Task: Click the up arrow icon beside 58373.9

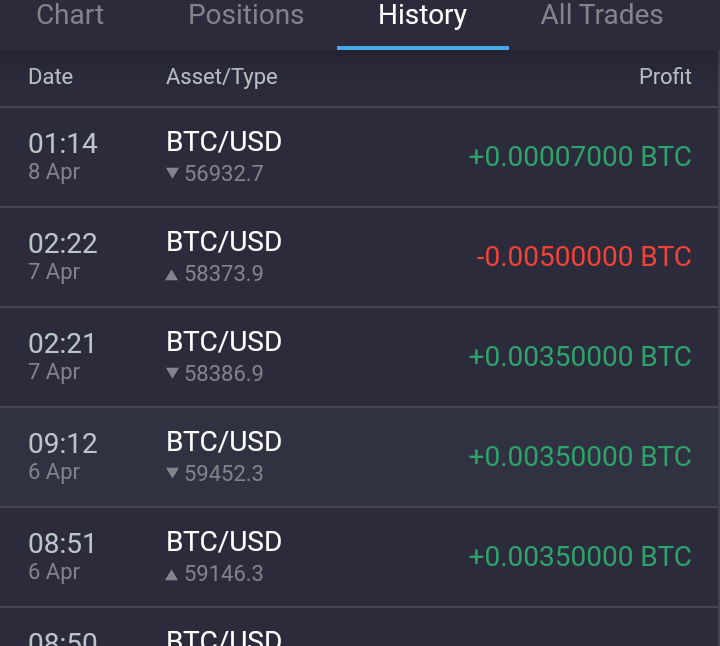Action: (172, 275)
